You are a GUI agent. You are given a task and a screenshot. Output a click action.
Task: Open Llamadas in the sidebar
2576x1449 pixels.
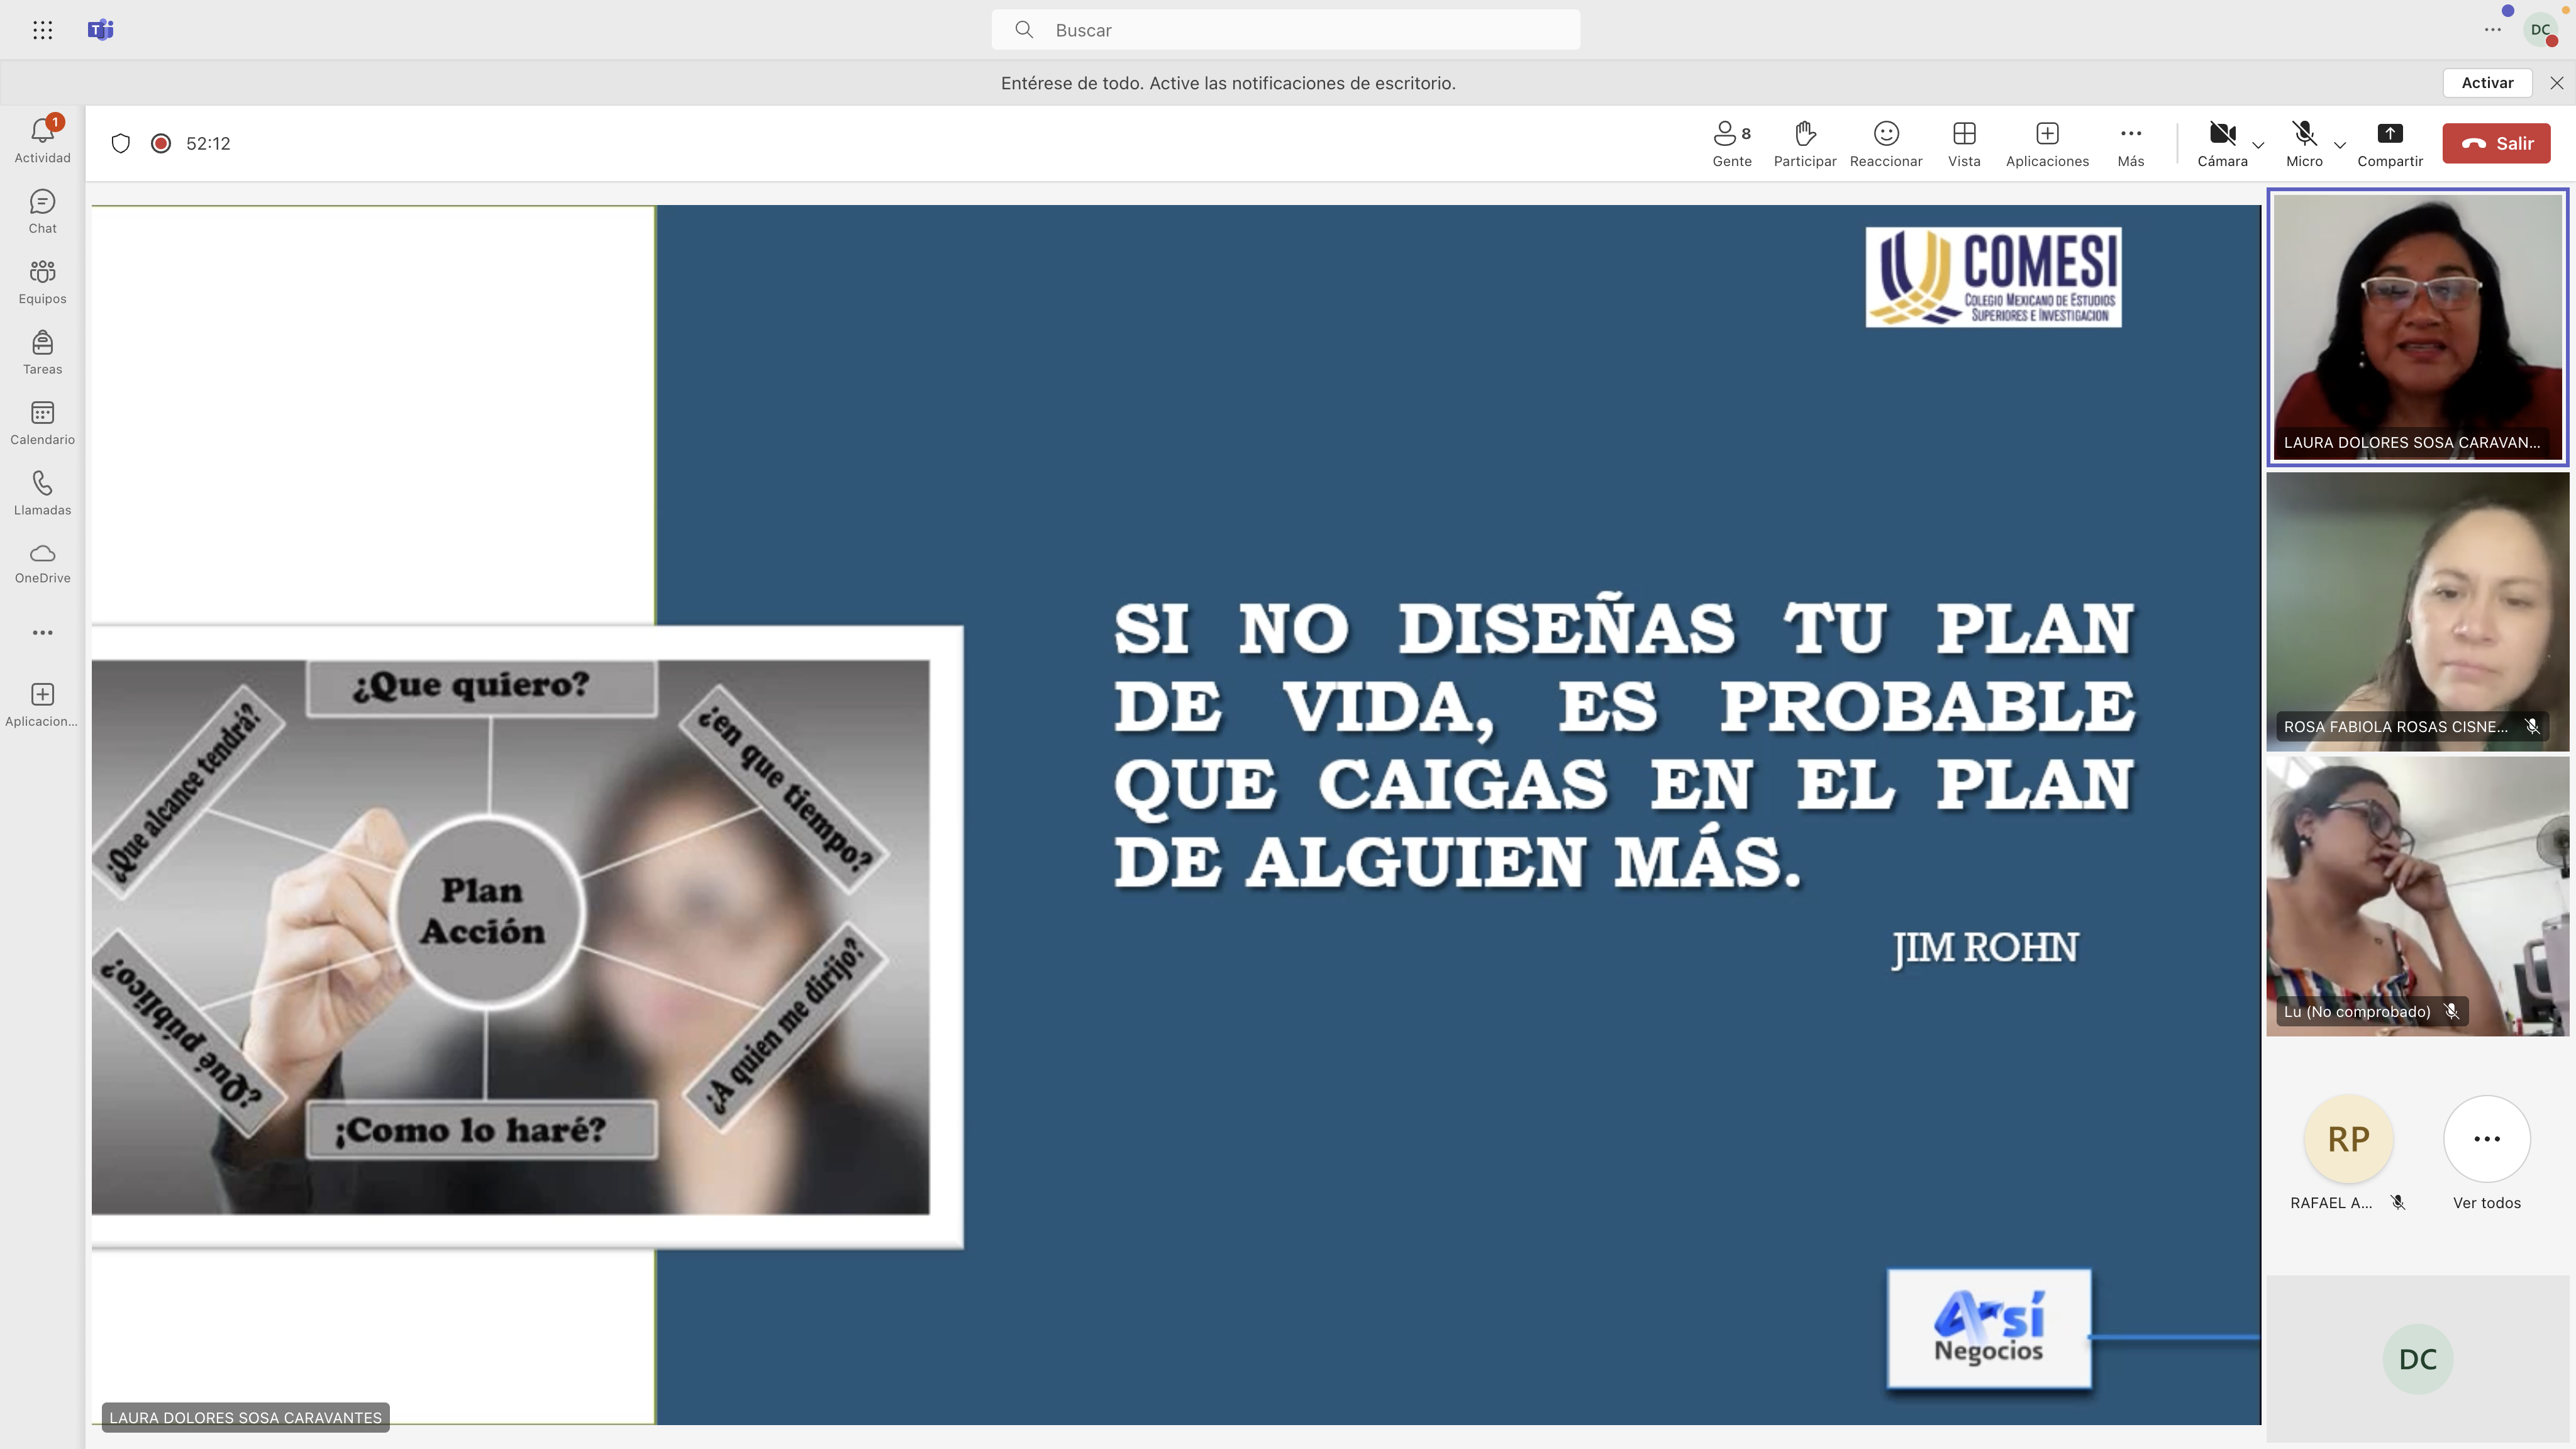[42, 493]
